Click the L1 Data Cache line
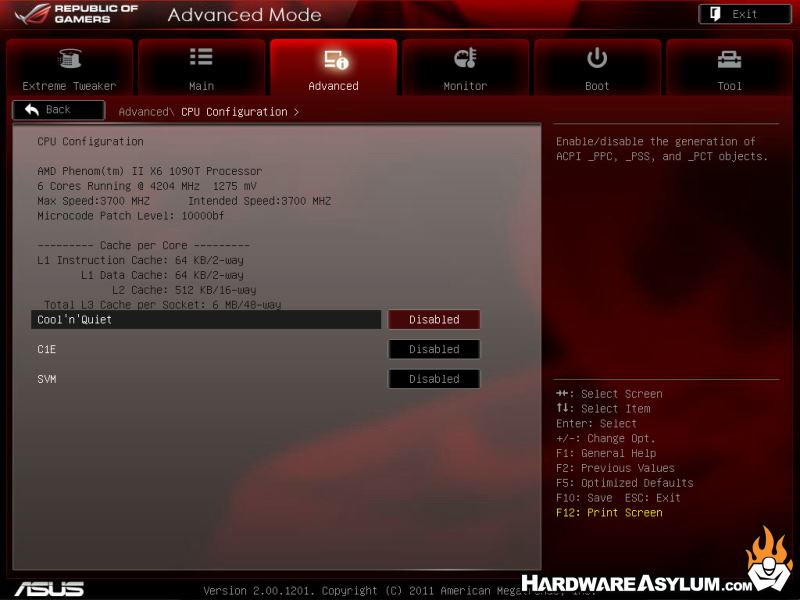Viewport: 800px width, 600px height. [x=162, y=275]
